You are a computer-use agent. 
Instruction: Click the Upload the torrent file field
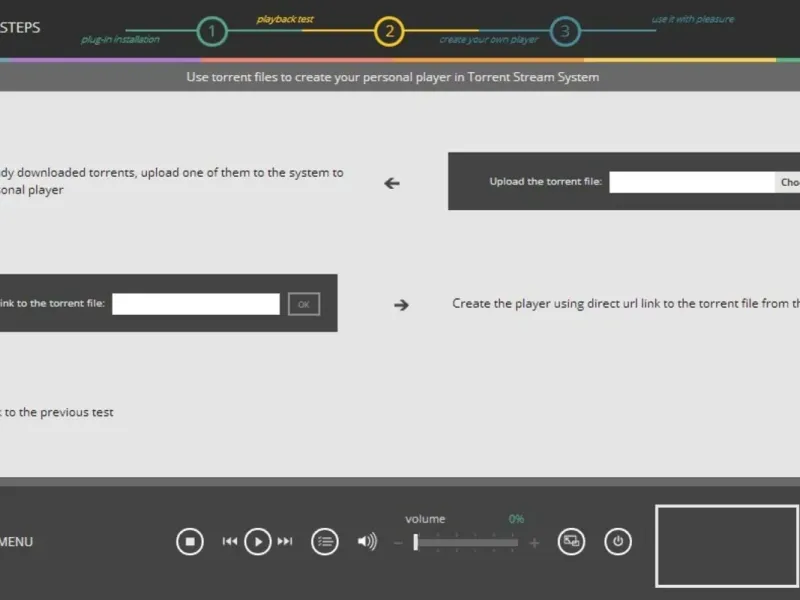click(692, 182)
